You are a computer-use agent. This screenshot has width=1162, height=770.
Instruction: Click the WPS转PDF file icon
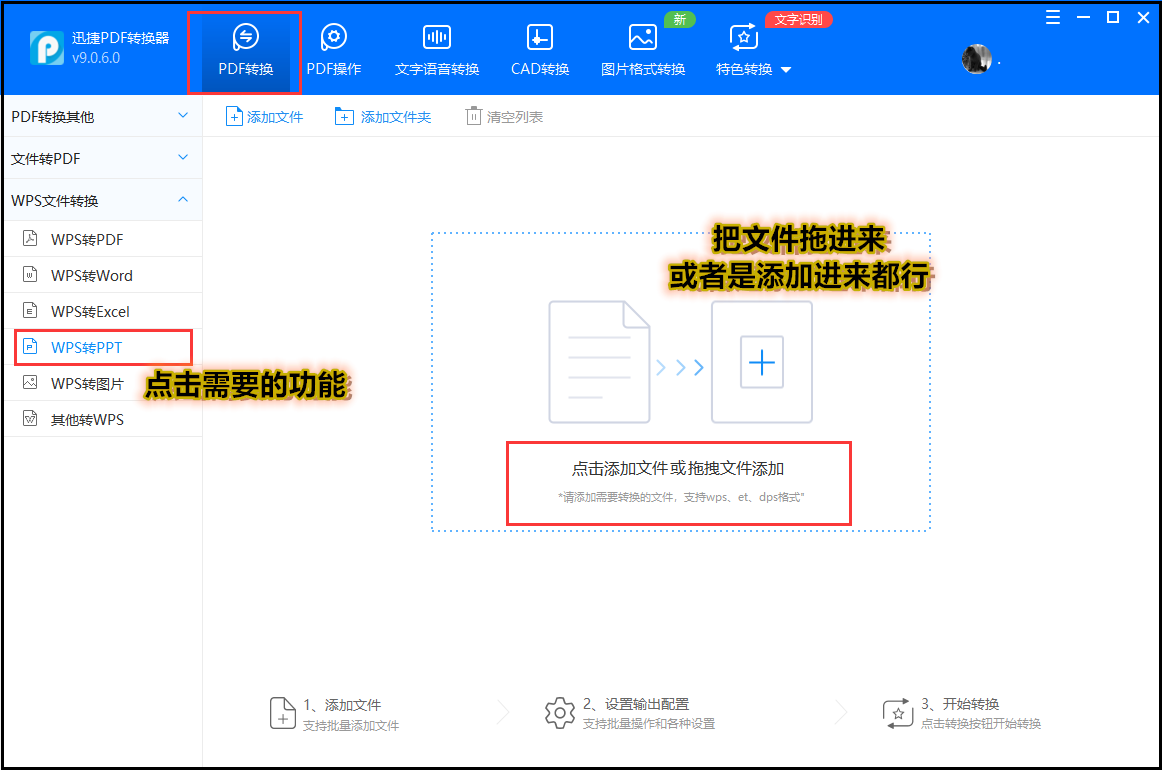[x=30, y=238]
